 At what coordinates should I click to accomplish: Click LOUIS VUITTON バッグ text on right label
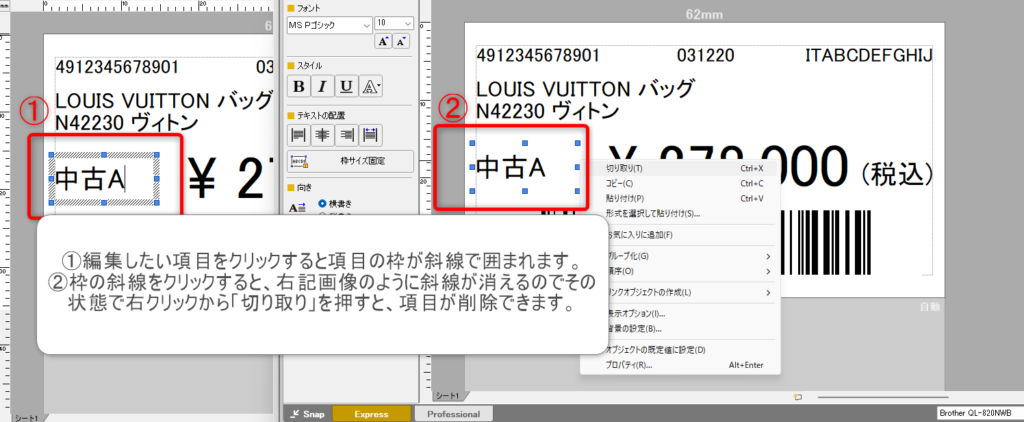584,88
